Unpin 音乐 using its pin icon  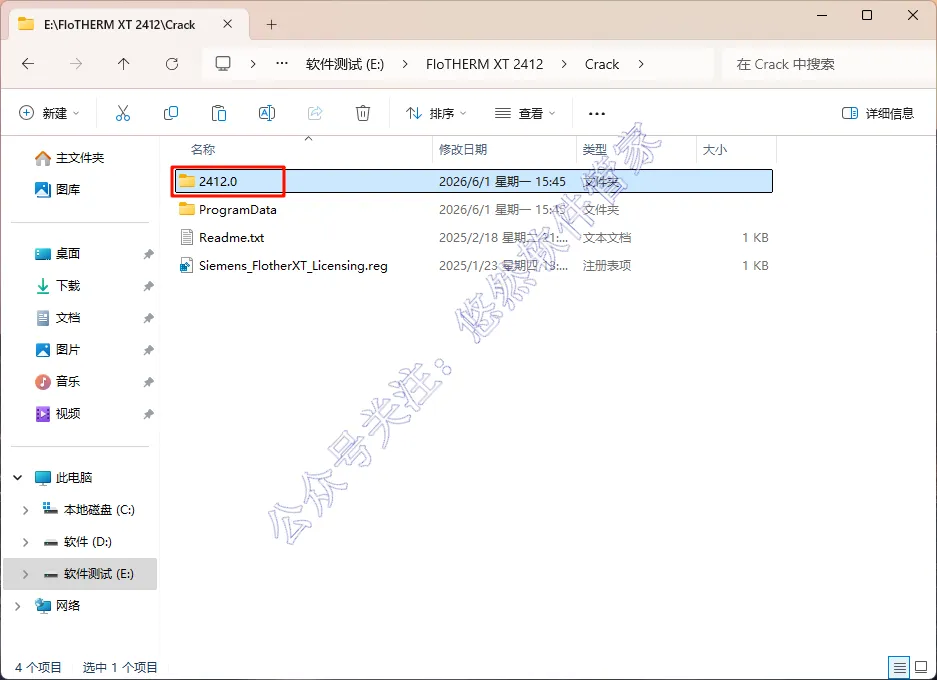pos(148,382)
